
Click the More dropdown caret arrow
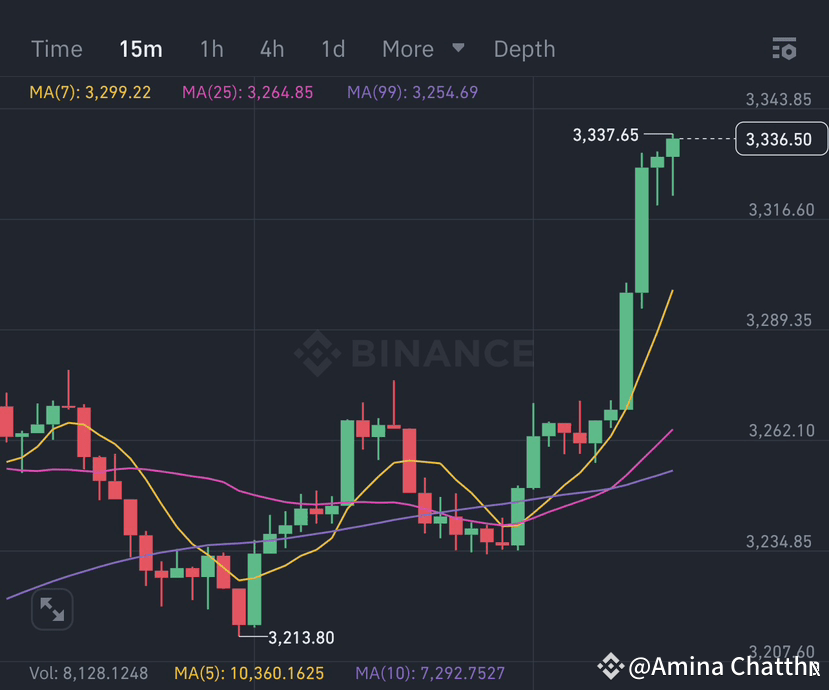pos(457,48)
